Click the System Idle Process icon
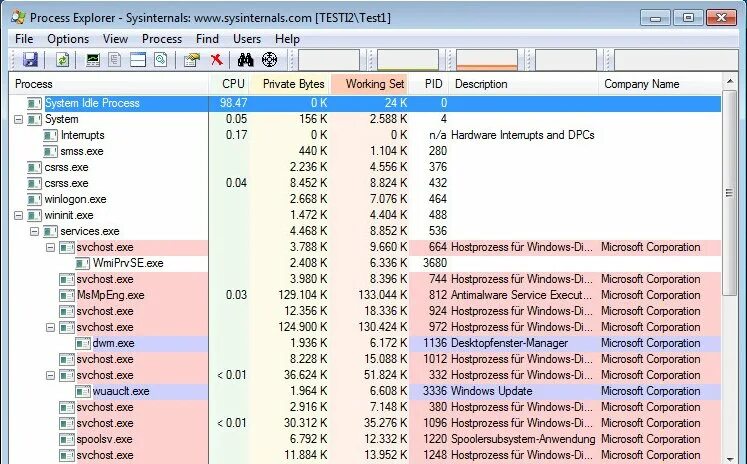Image resolution: width=747 pixels, height=464 pixels. coord(34,103)
